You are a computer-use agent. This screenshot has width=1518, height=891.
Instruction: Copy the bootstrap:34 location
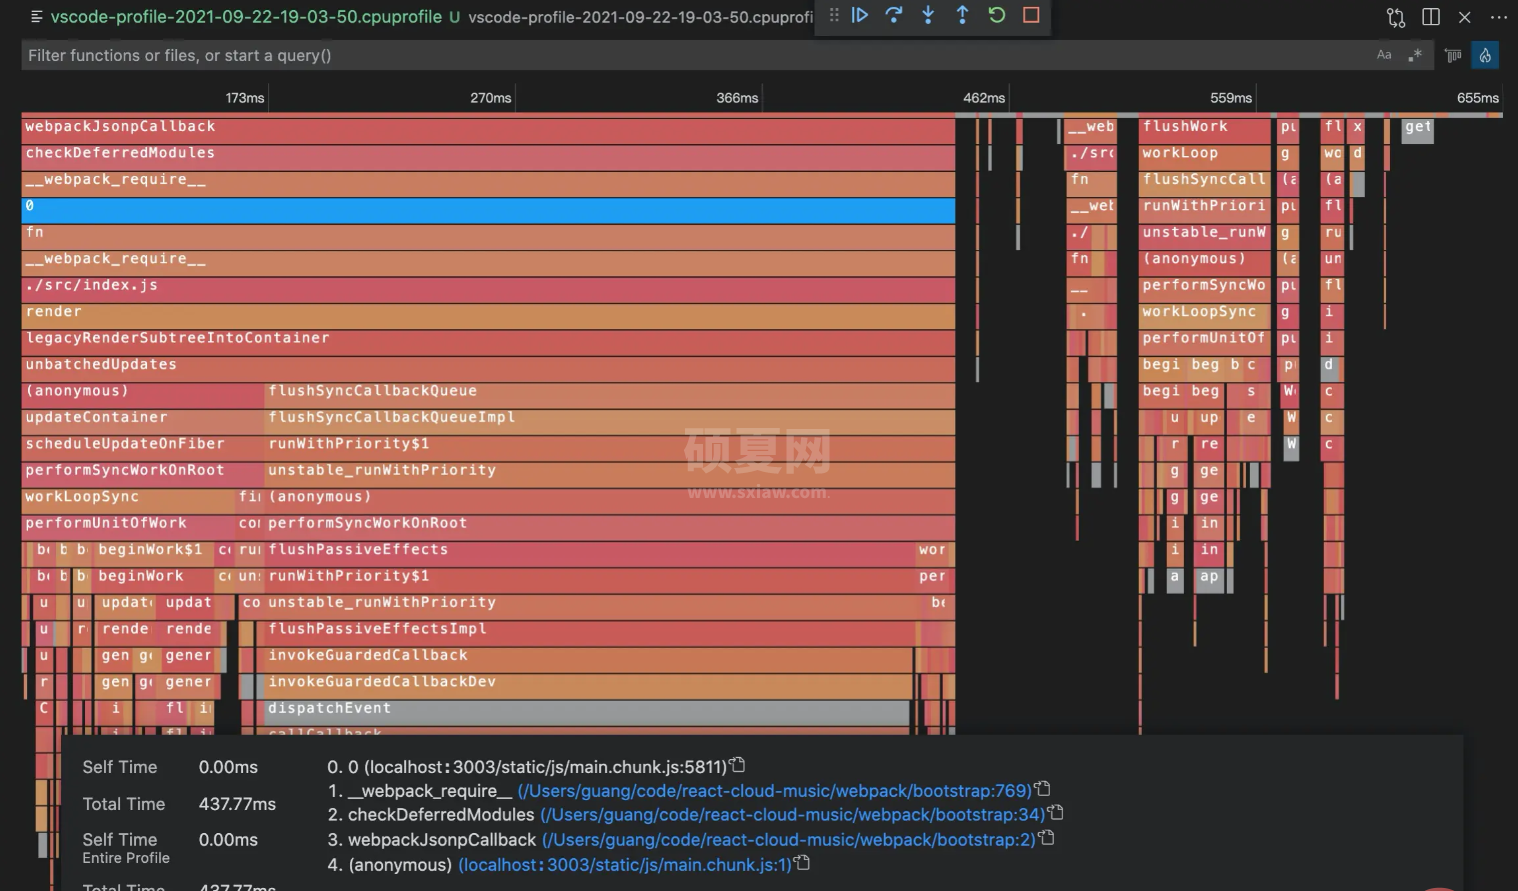coord(1056,813)
